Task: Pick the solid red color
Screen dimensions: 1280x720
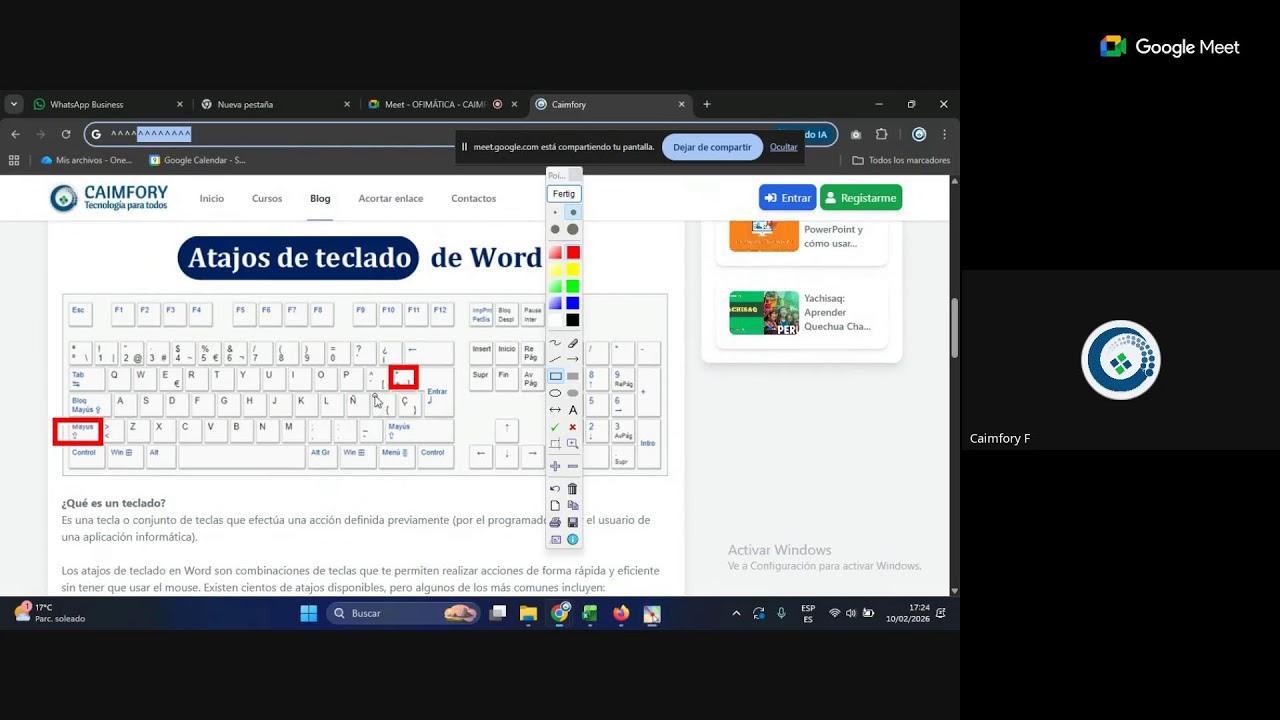Action: (573, 252)
